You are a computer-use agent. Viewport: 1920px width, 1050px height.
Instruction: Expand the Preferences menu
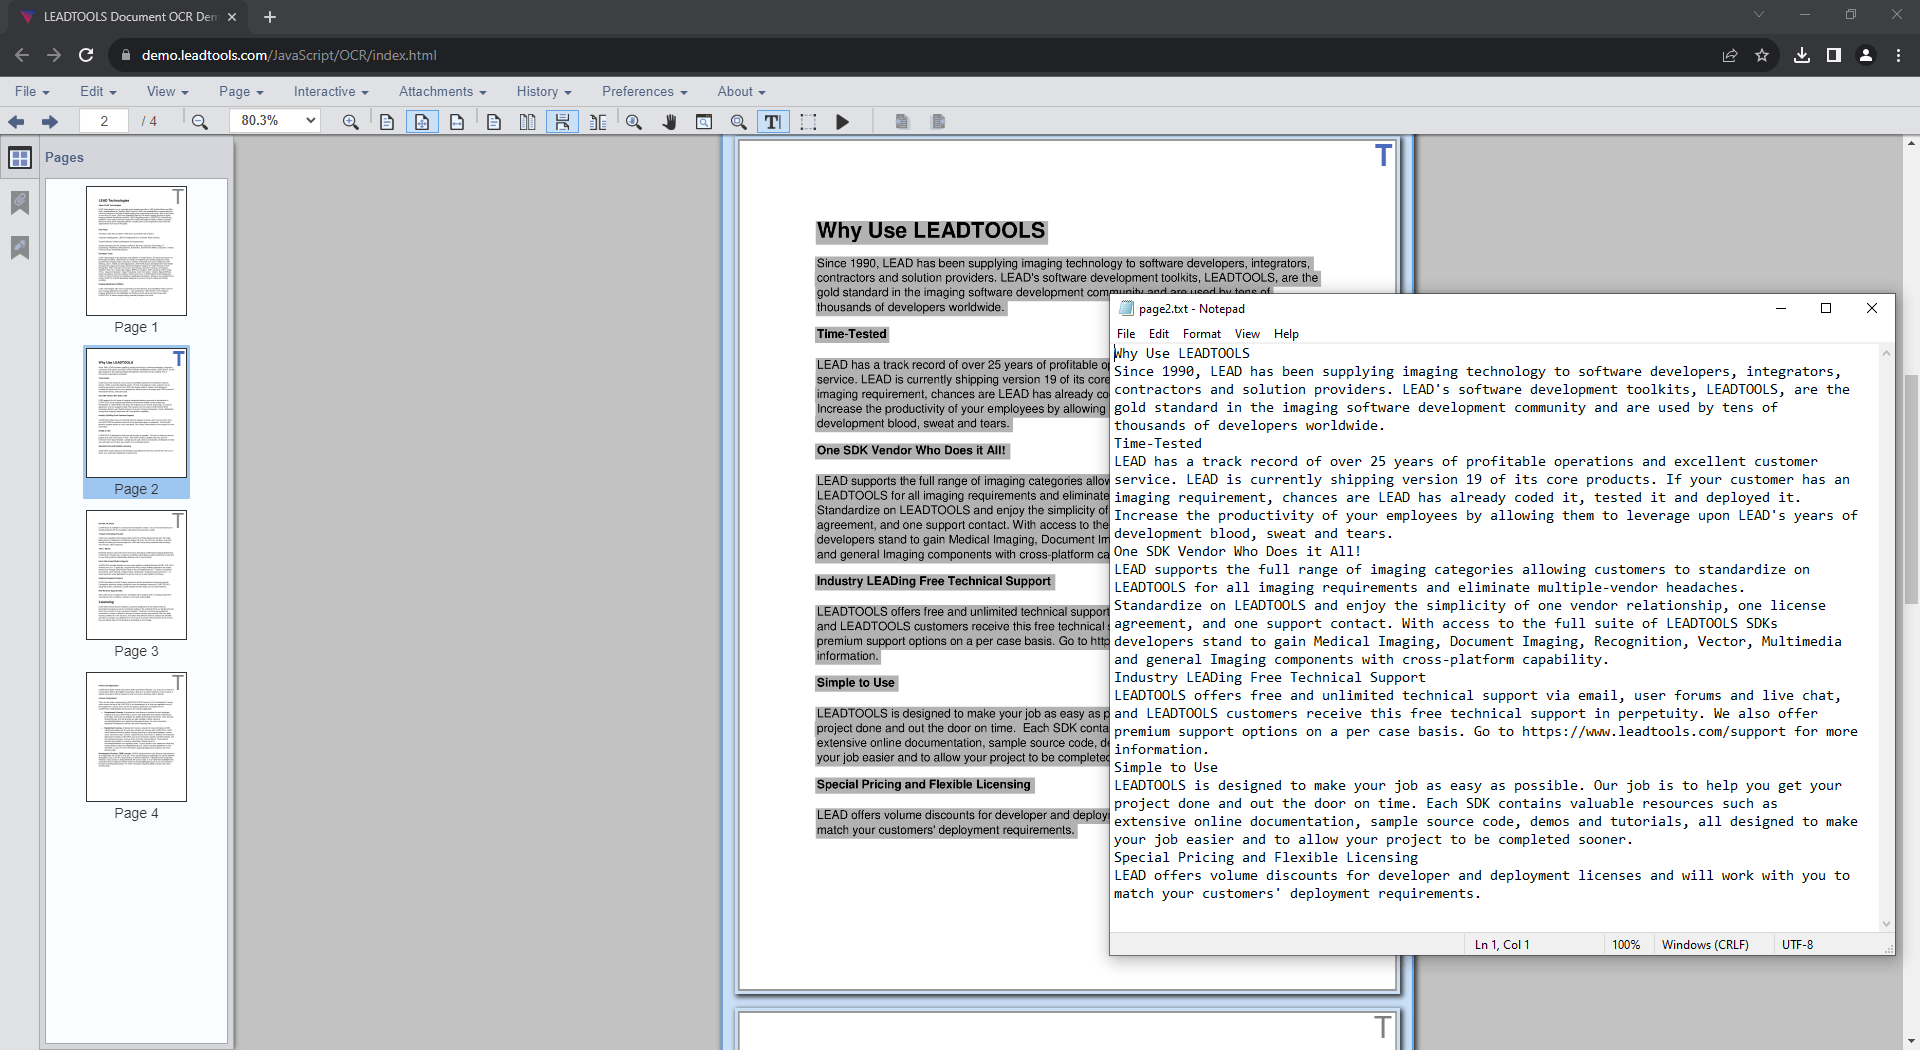(644, 91)
